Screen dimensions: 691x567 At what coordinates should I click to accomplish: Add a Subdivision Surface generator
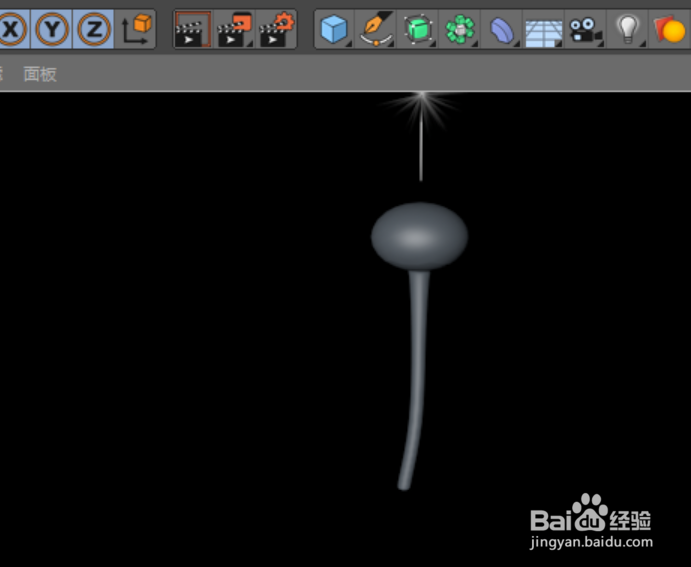(x=417, y=29)
